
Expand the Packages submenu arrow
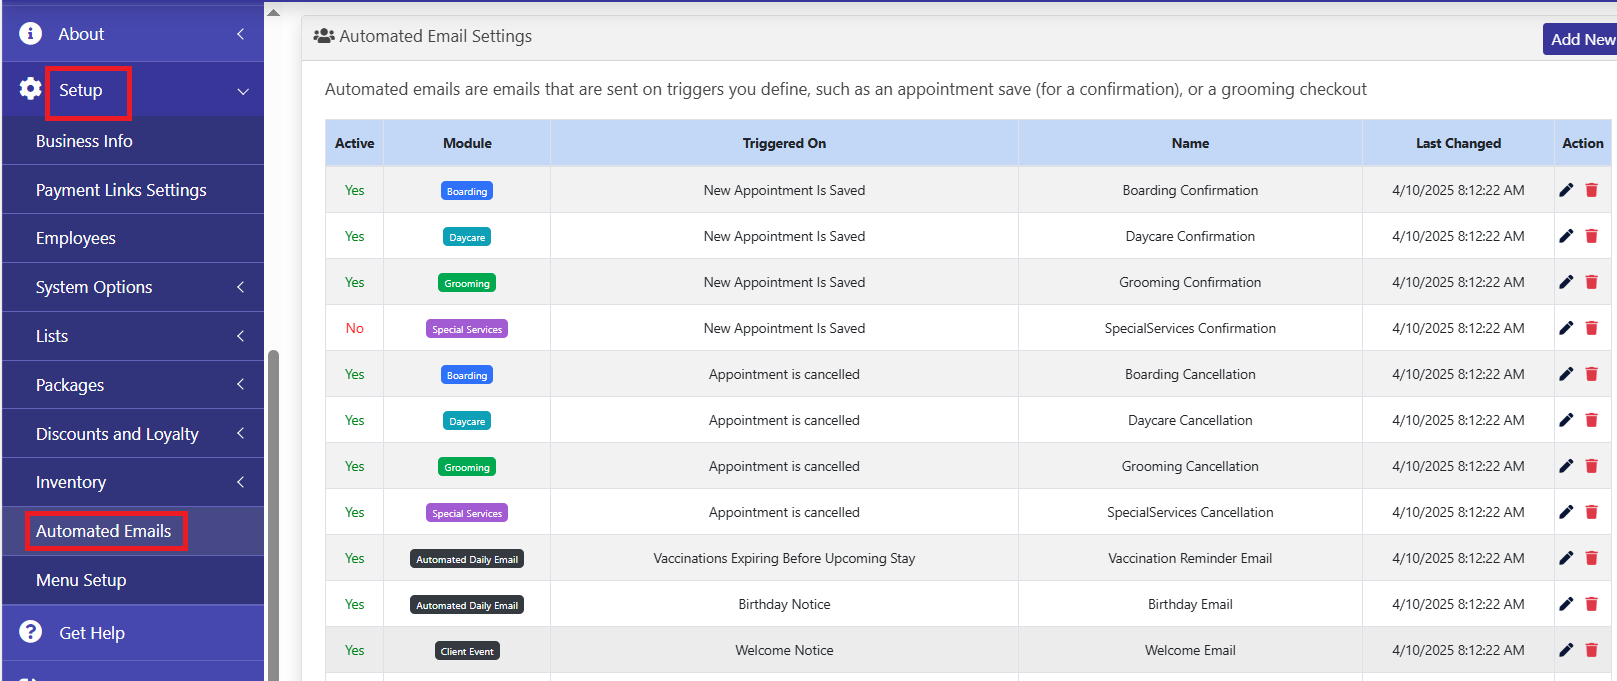[x=241, y=384]
